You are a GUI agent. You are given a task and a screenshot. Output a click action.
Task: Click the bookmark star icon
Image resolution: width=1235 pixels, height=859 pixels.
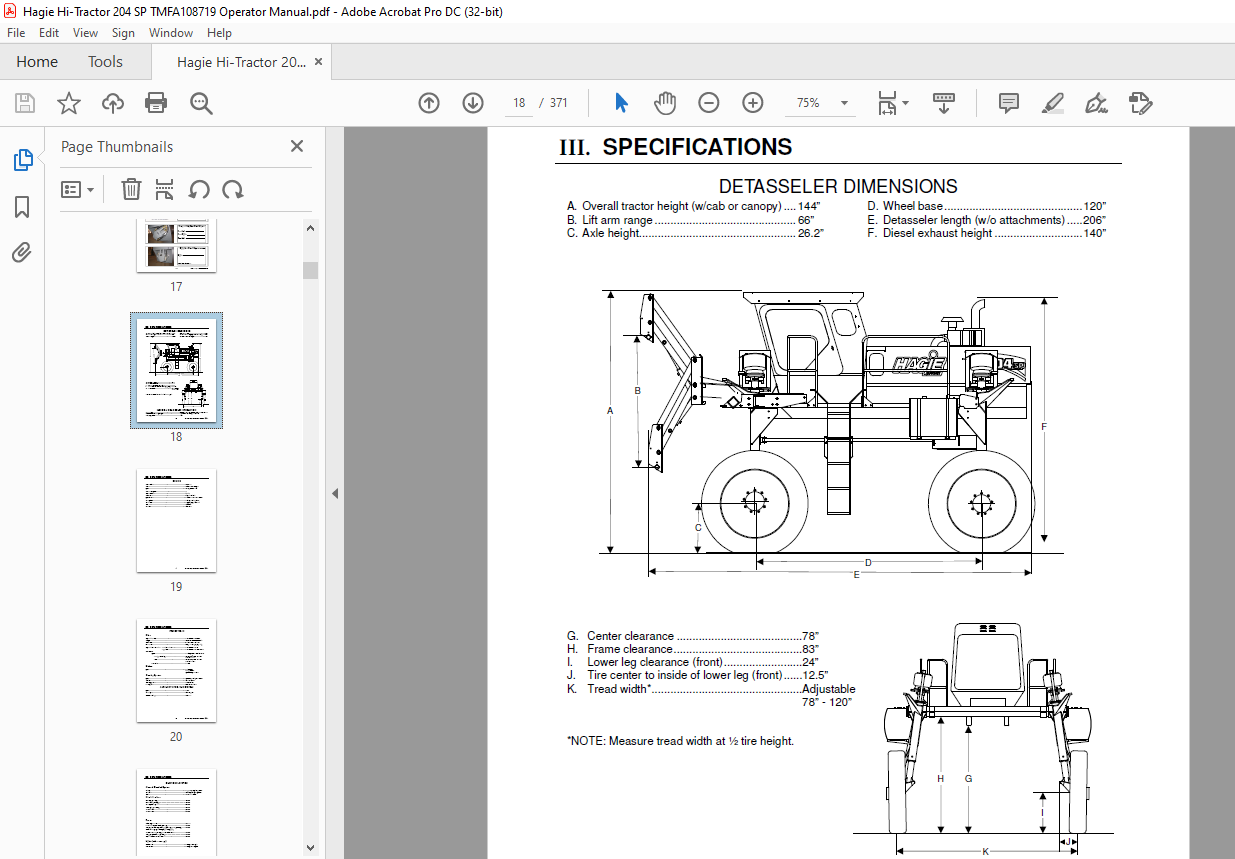pos(69,103)
